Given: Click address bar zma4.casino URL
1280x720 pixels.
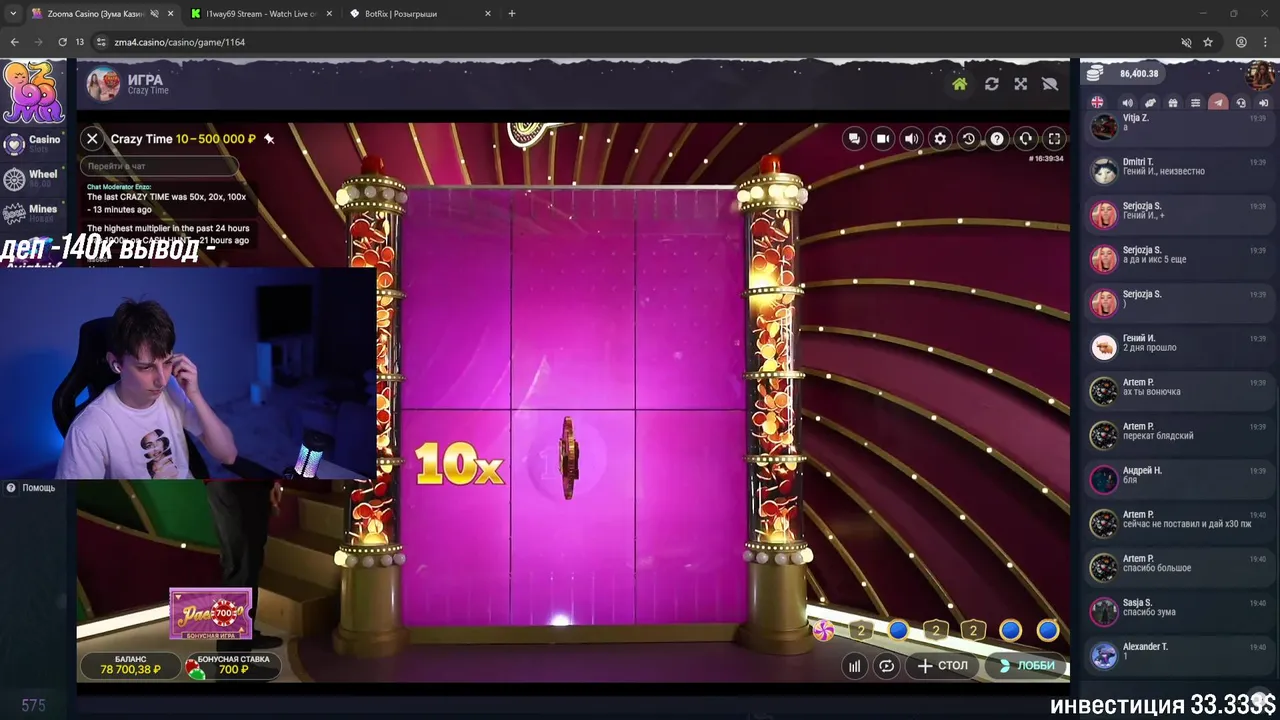Looking at the screenshot, I should 180,42.
